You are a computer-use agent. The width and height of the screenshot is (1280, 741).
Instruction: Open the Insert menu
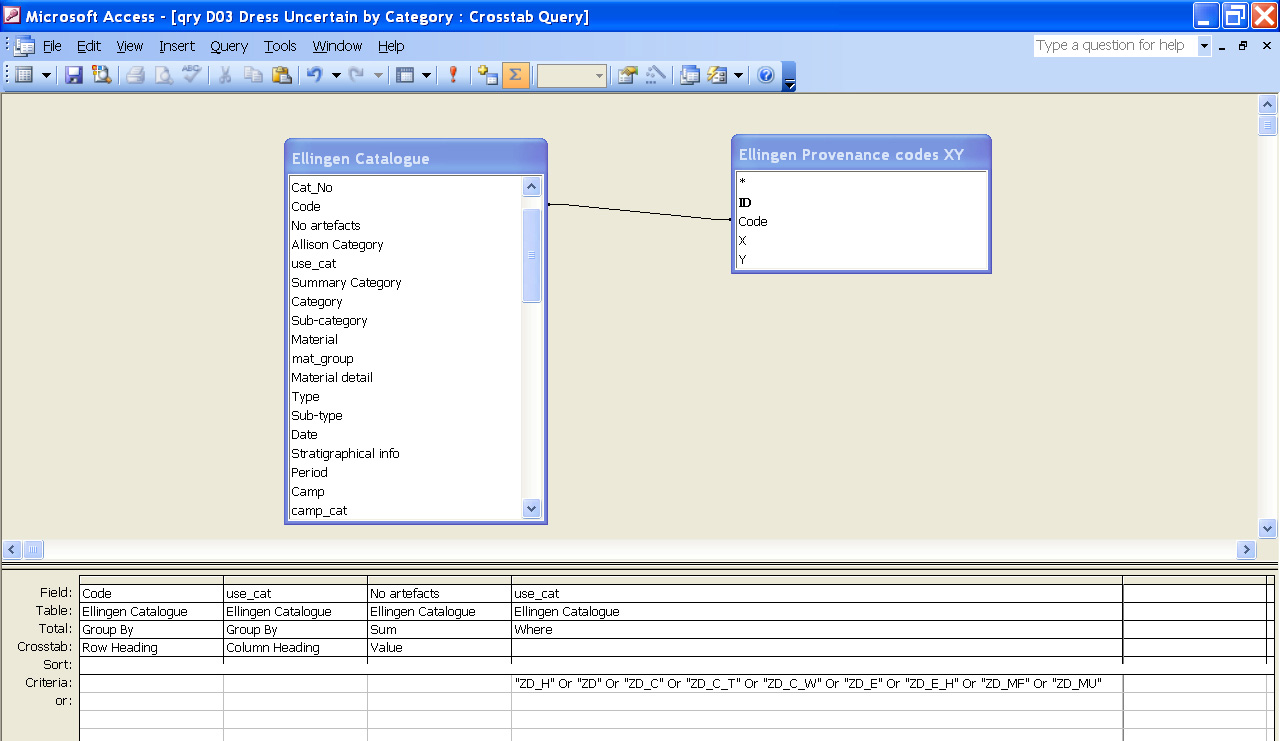(177, 46)
